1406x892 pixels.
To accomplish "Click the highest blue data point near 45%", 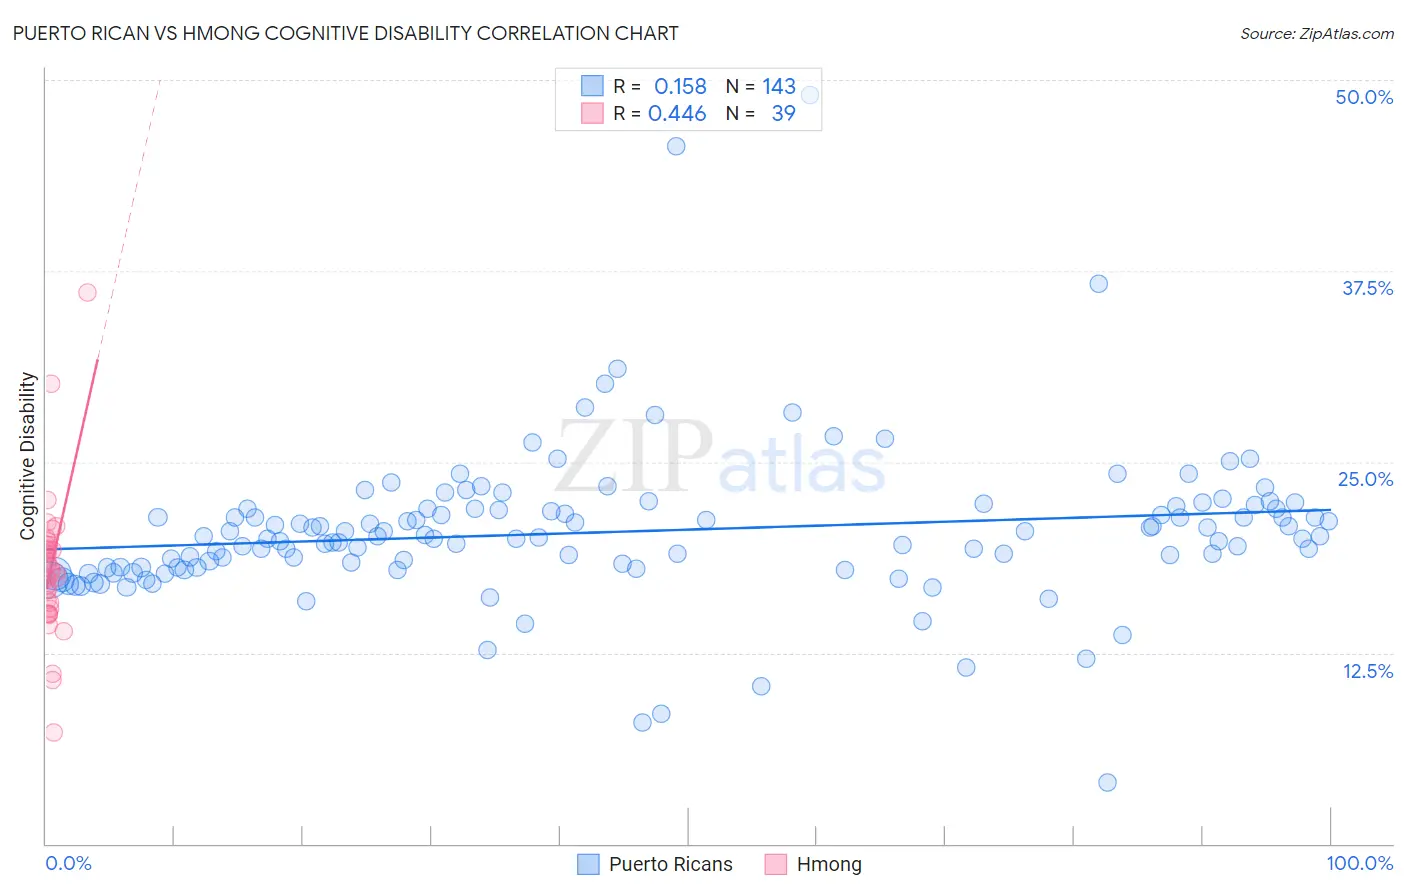I will [676, 146].
